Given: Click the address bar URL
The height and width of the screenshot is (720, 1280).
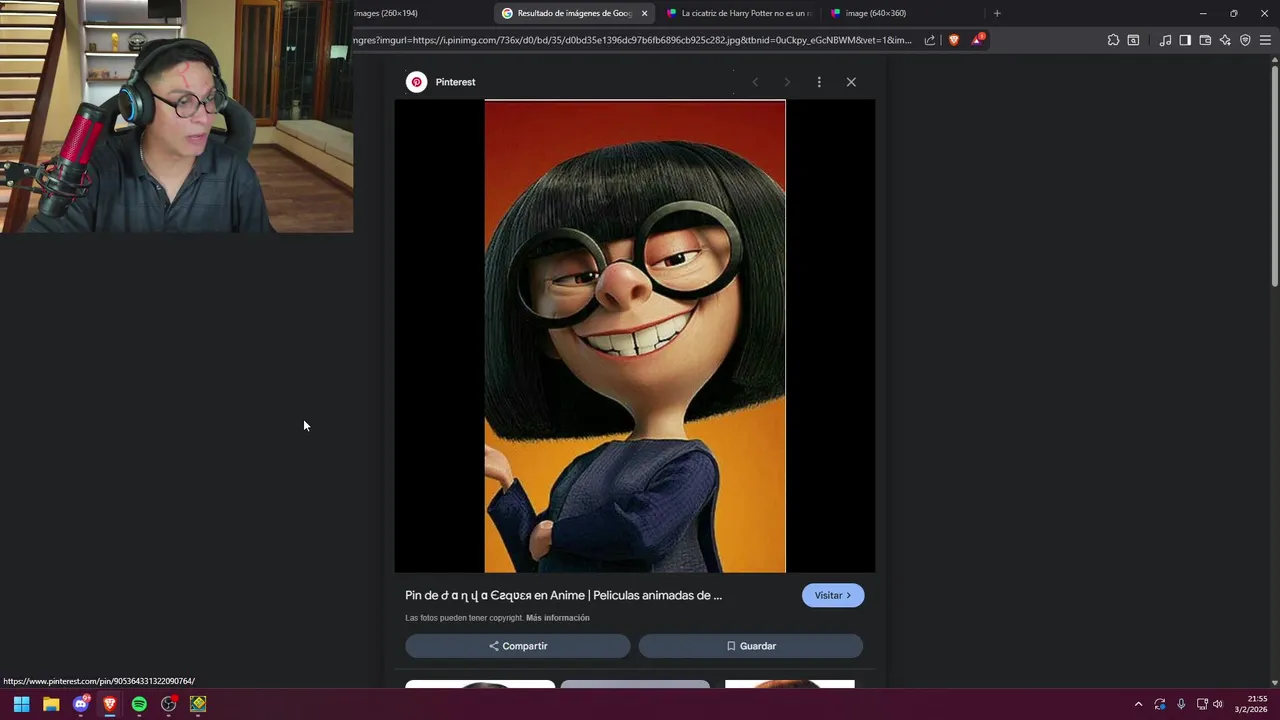Looking at the screenshot, I should click(x=632, y=40).
